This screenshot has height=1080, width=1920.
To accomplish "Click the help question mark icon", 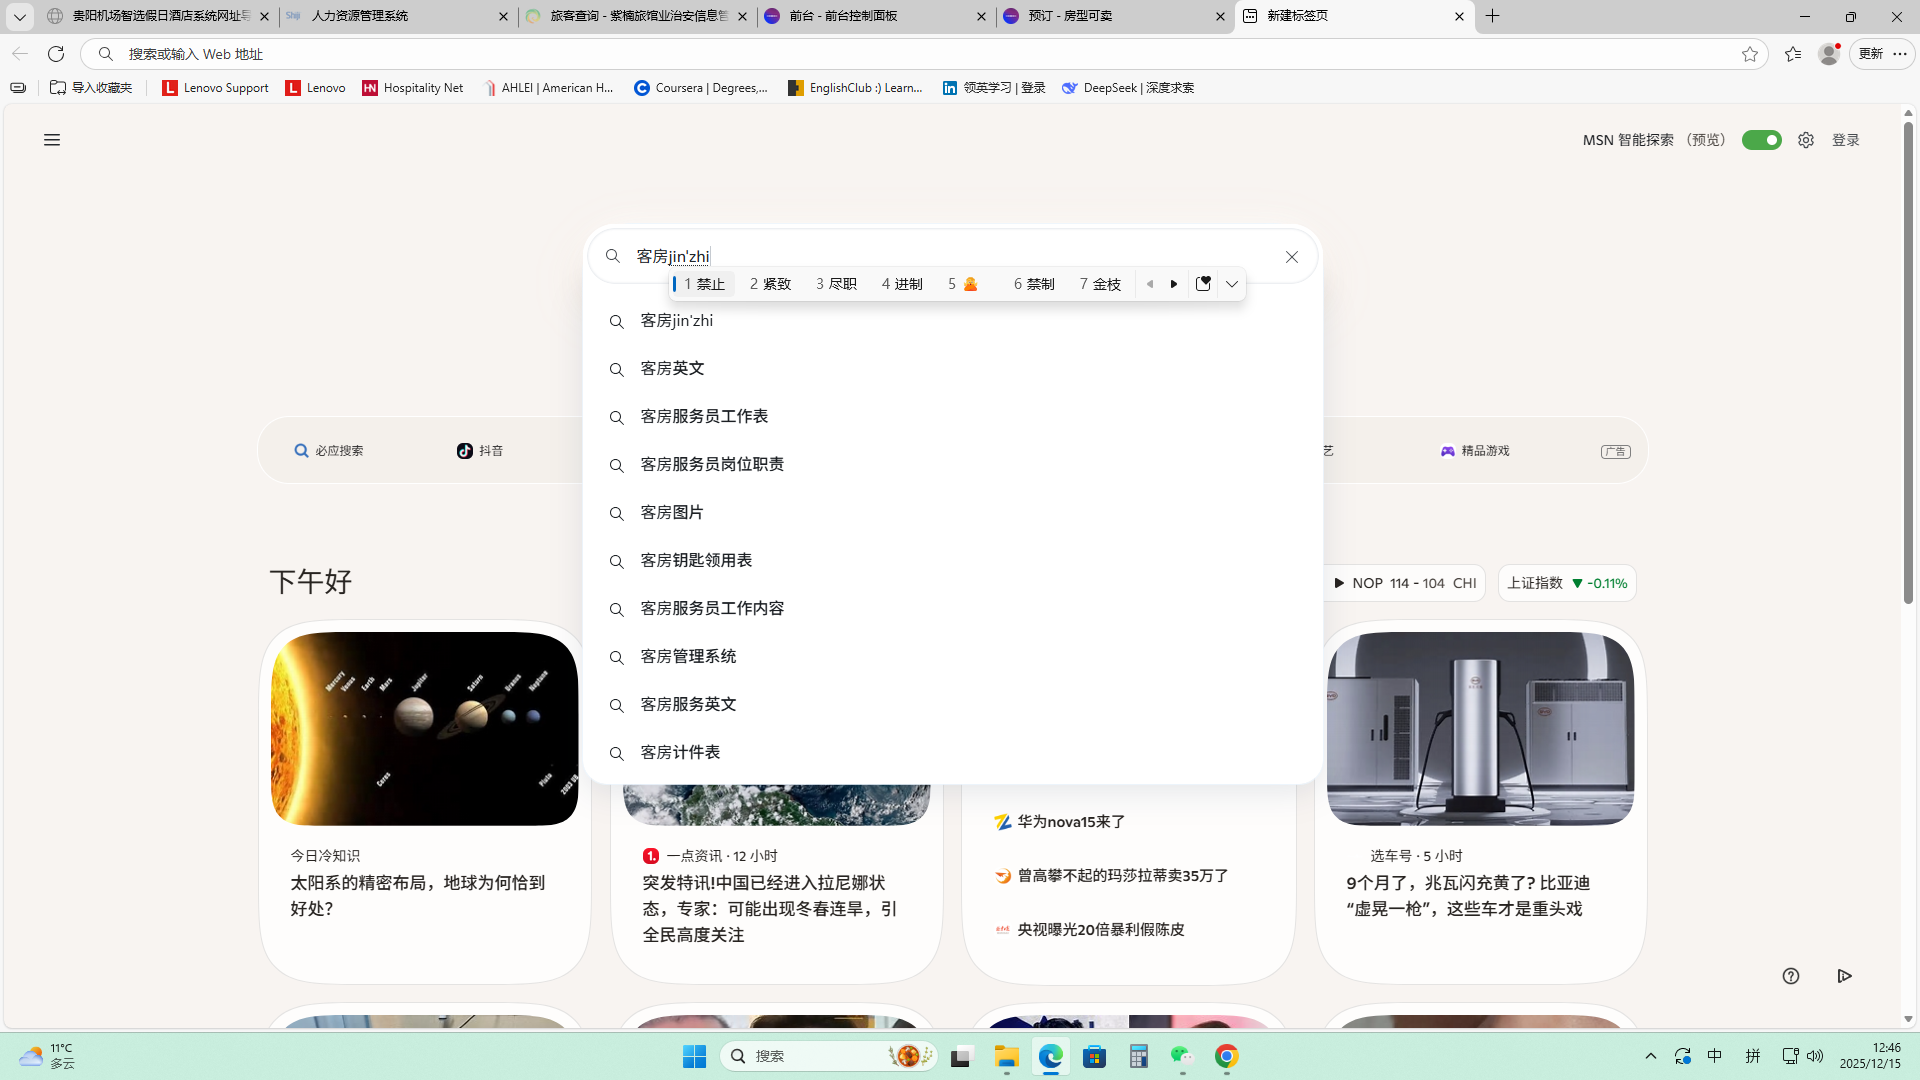I will tap(1790, 976).
